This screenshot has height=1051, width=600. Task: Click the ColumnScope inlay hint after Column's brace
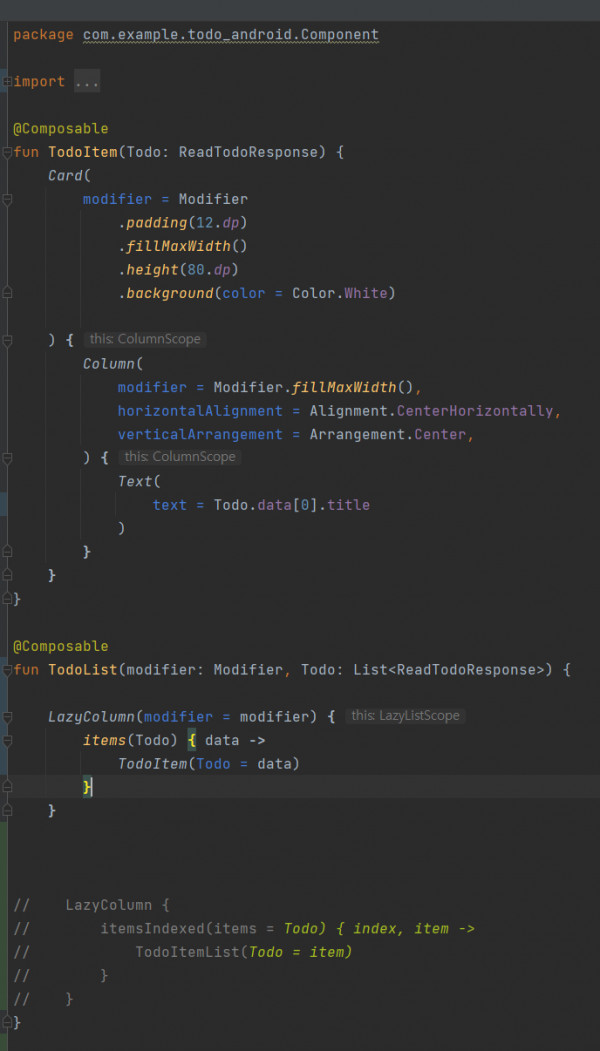180,457
